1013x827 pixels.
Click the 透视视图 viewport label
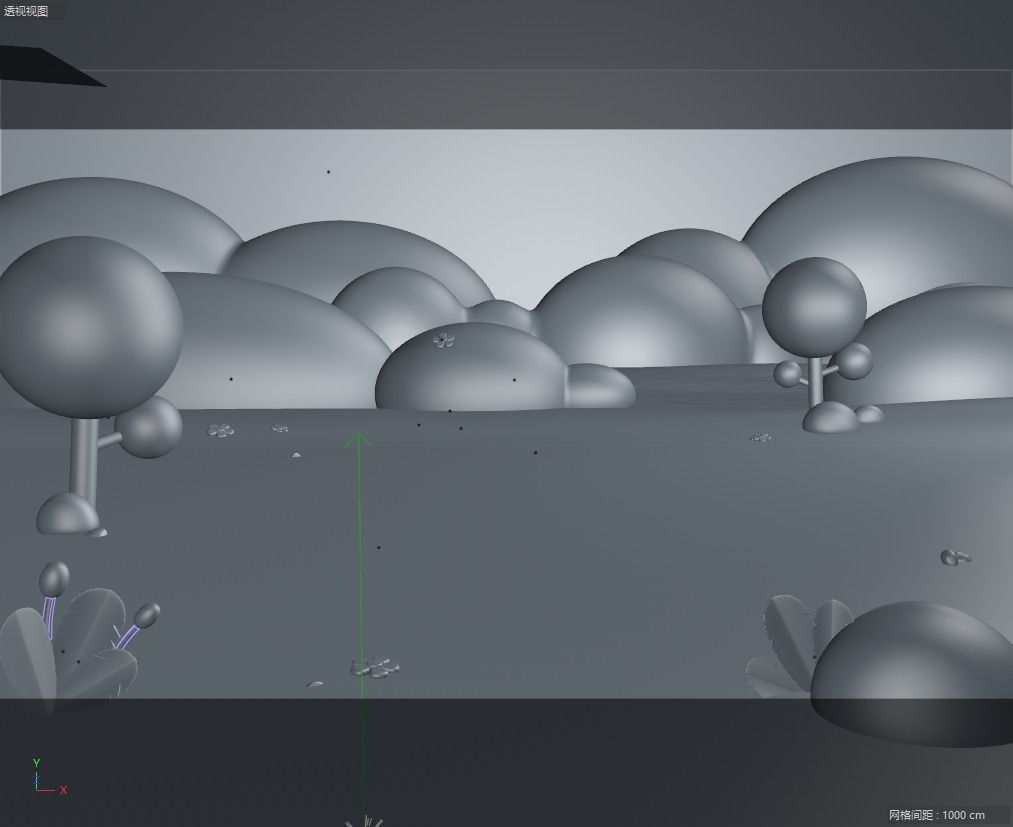coord(26,11)
